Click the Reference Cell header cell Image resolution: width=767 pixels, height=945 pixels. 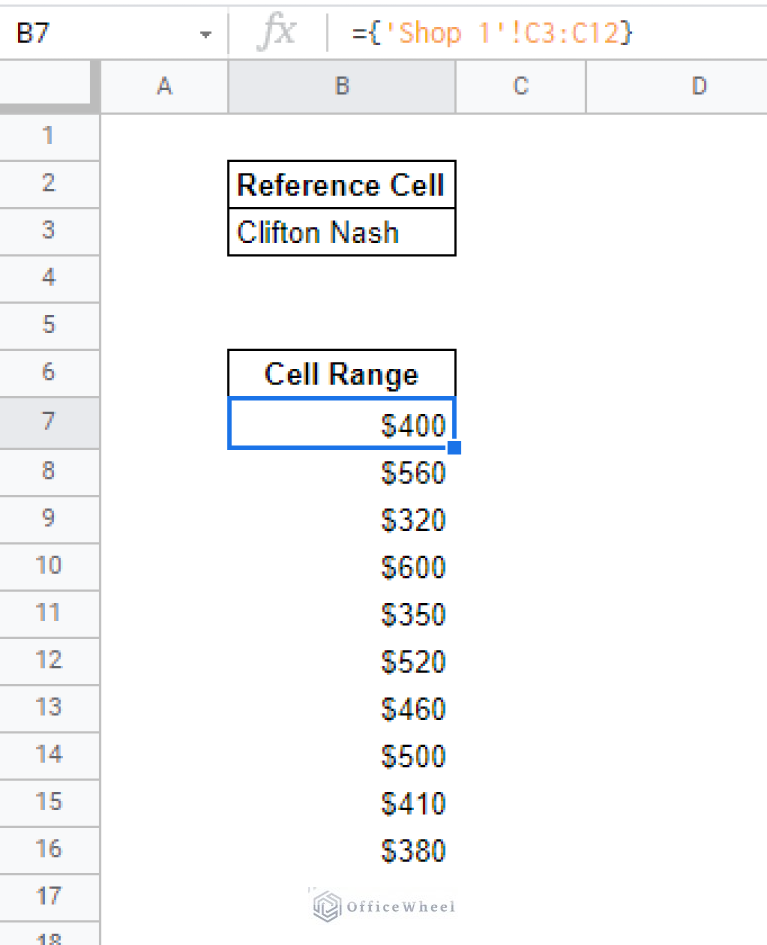(x=341, y=185)
